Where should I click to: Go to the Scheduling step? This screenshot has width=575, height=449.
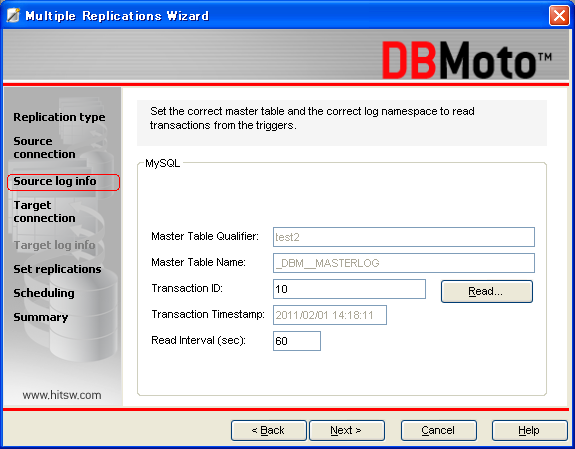click(x=44, y=293)
